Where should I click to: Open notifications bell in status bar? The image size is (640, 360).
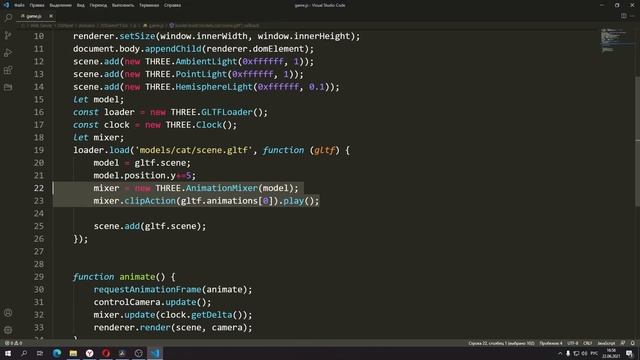[x=633, y=343]
